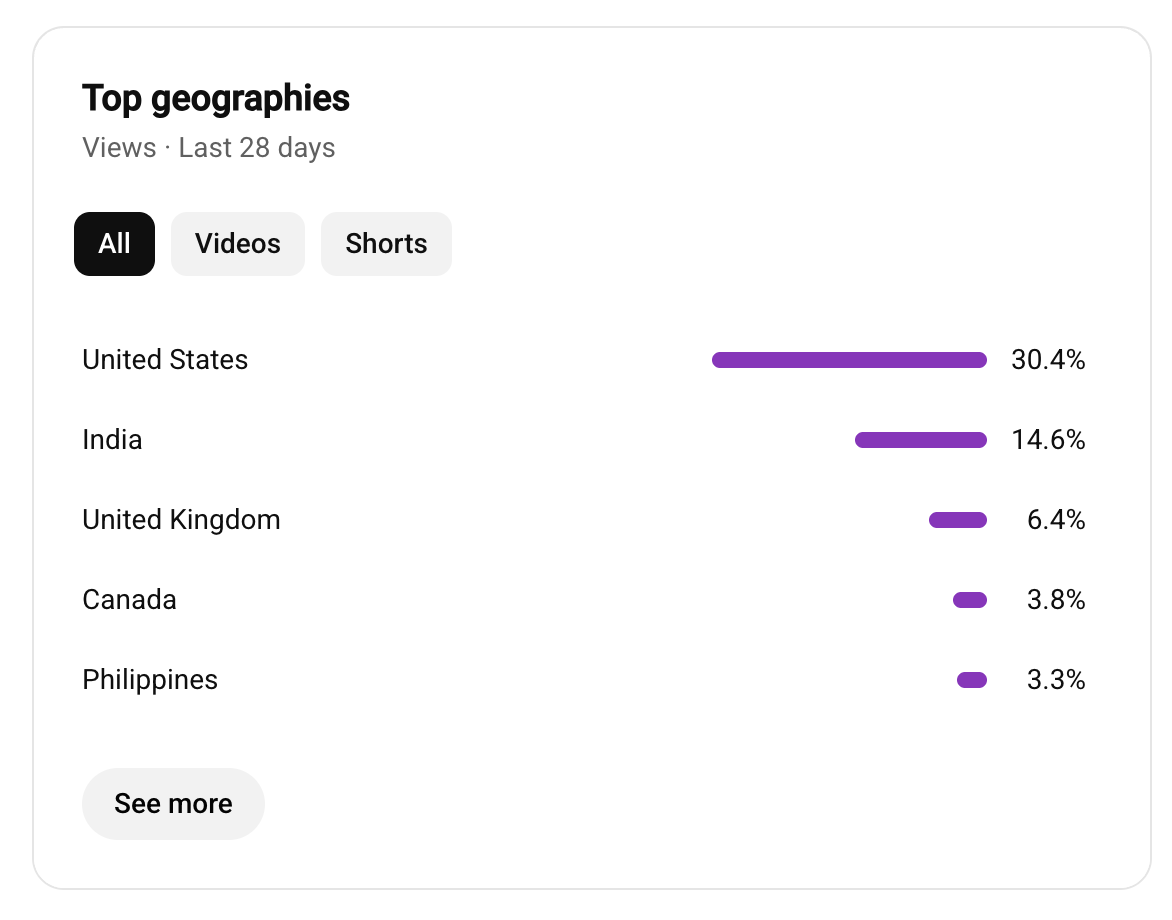Screen dimensions: 1172x920
Task: Click the See more button
Action: [x=173, y=803]
